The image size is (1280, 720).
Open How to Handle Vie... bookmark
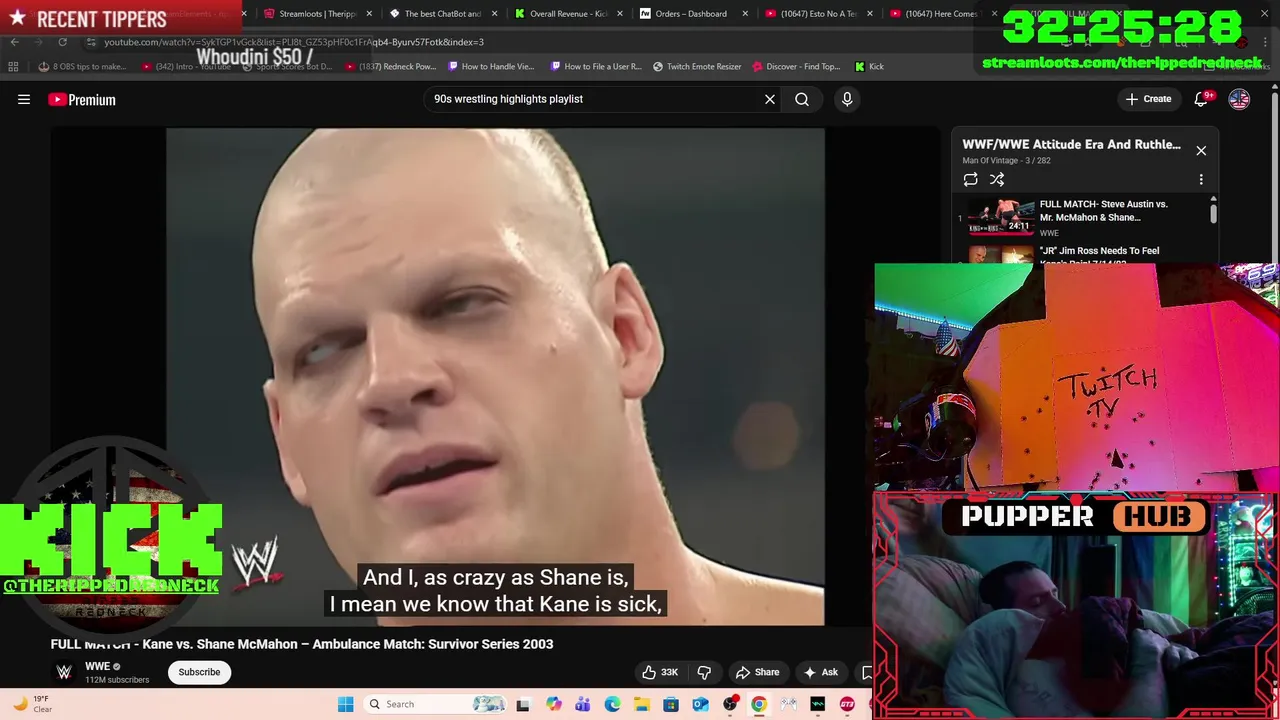[491, 67]
